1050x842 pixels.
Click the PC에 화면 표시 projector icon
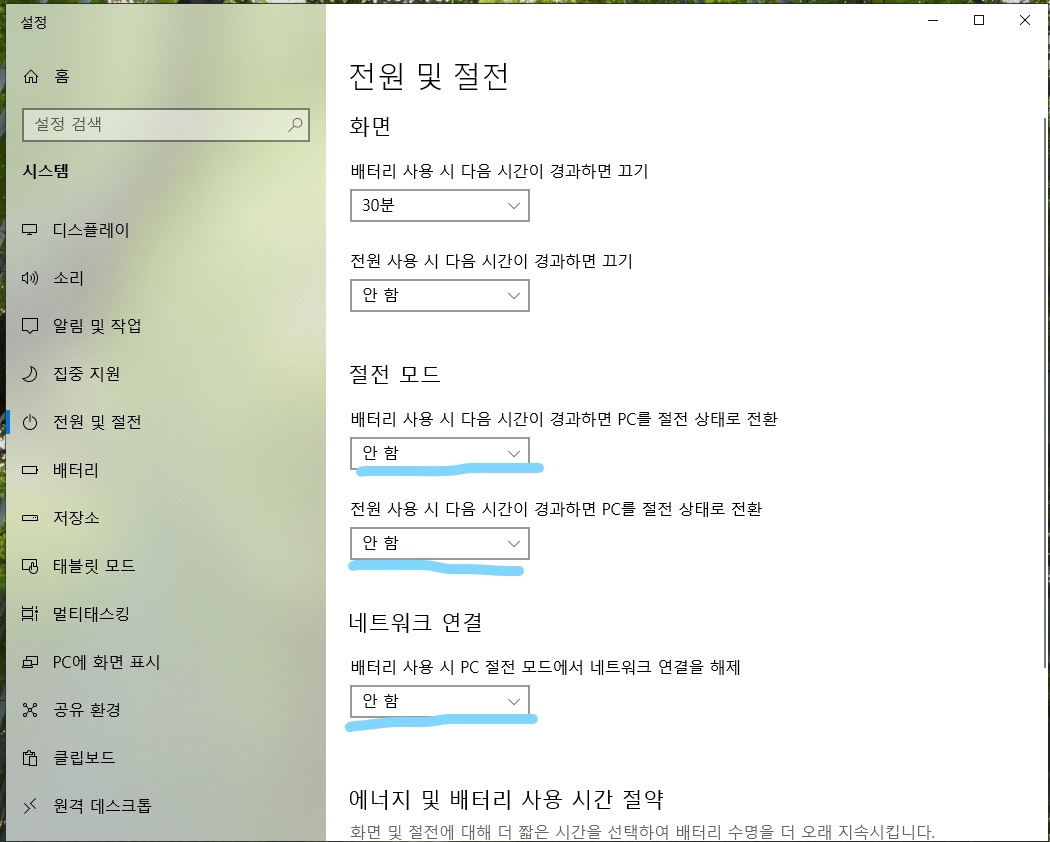pos(30,662)
